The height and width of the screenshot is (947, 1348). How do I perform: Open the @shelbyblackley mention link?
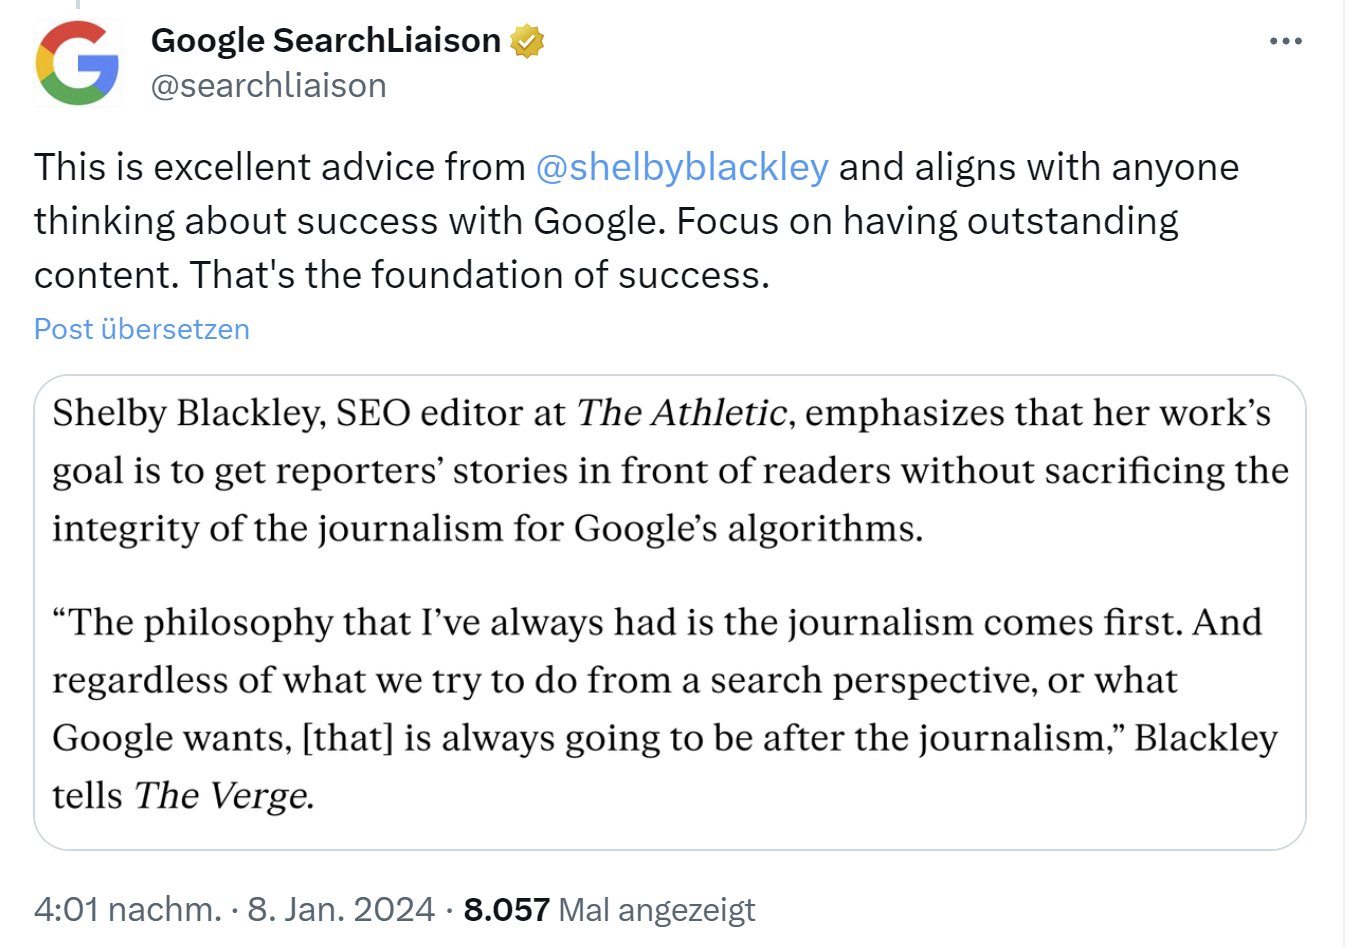pyautogui.click(x=682, y=167)
